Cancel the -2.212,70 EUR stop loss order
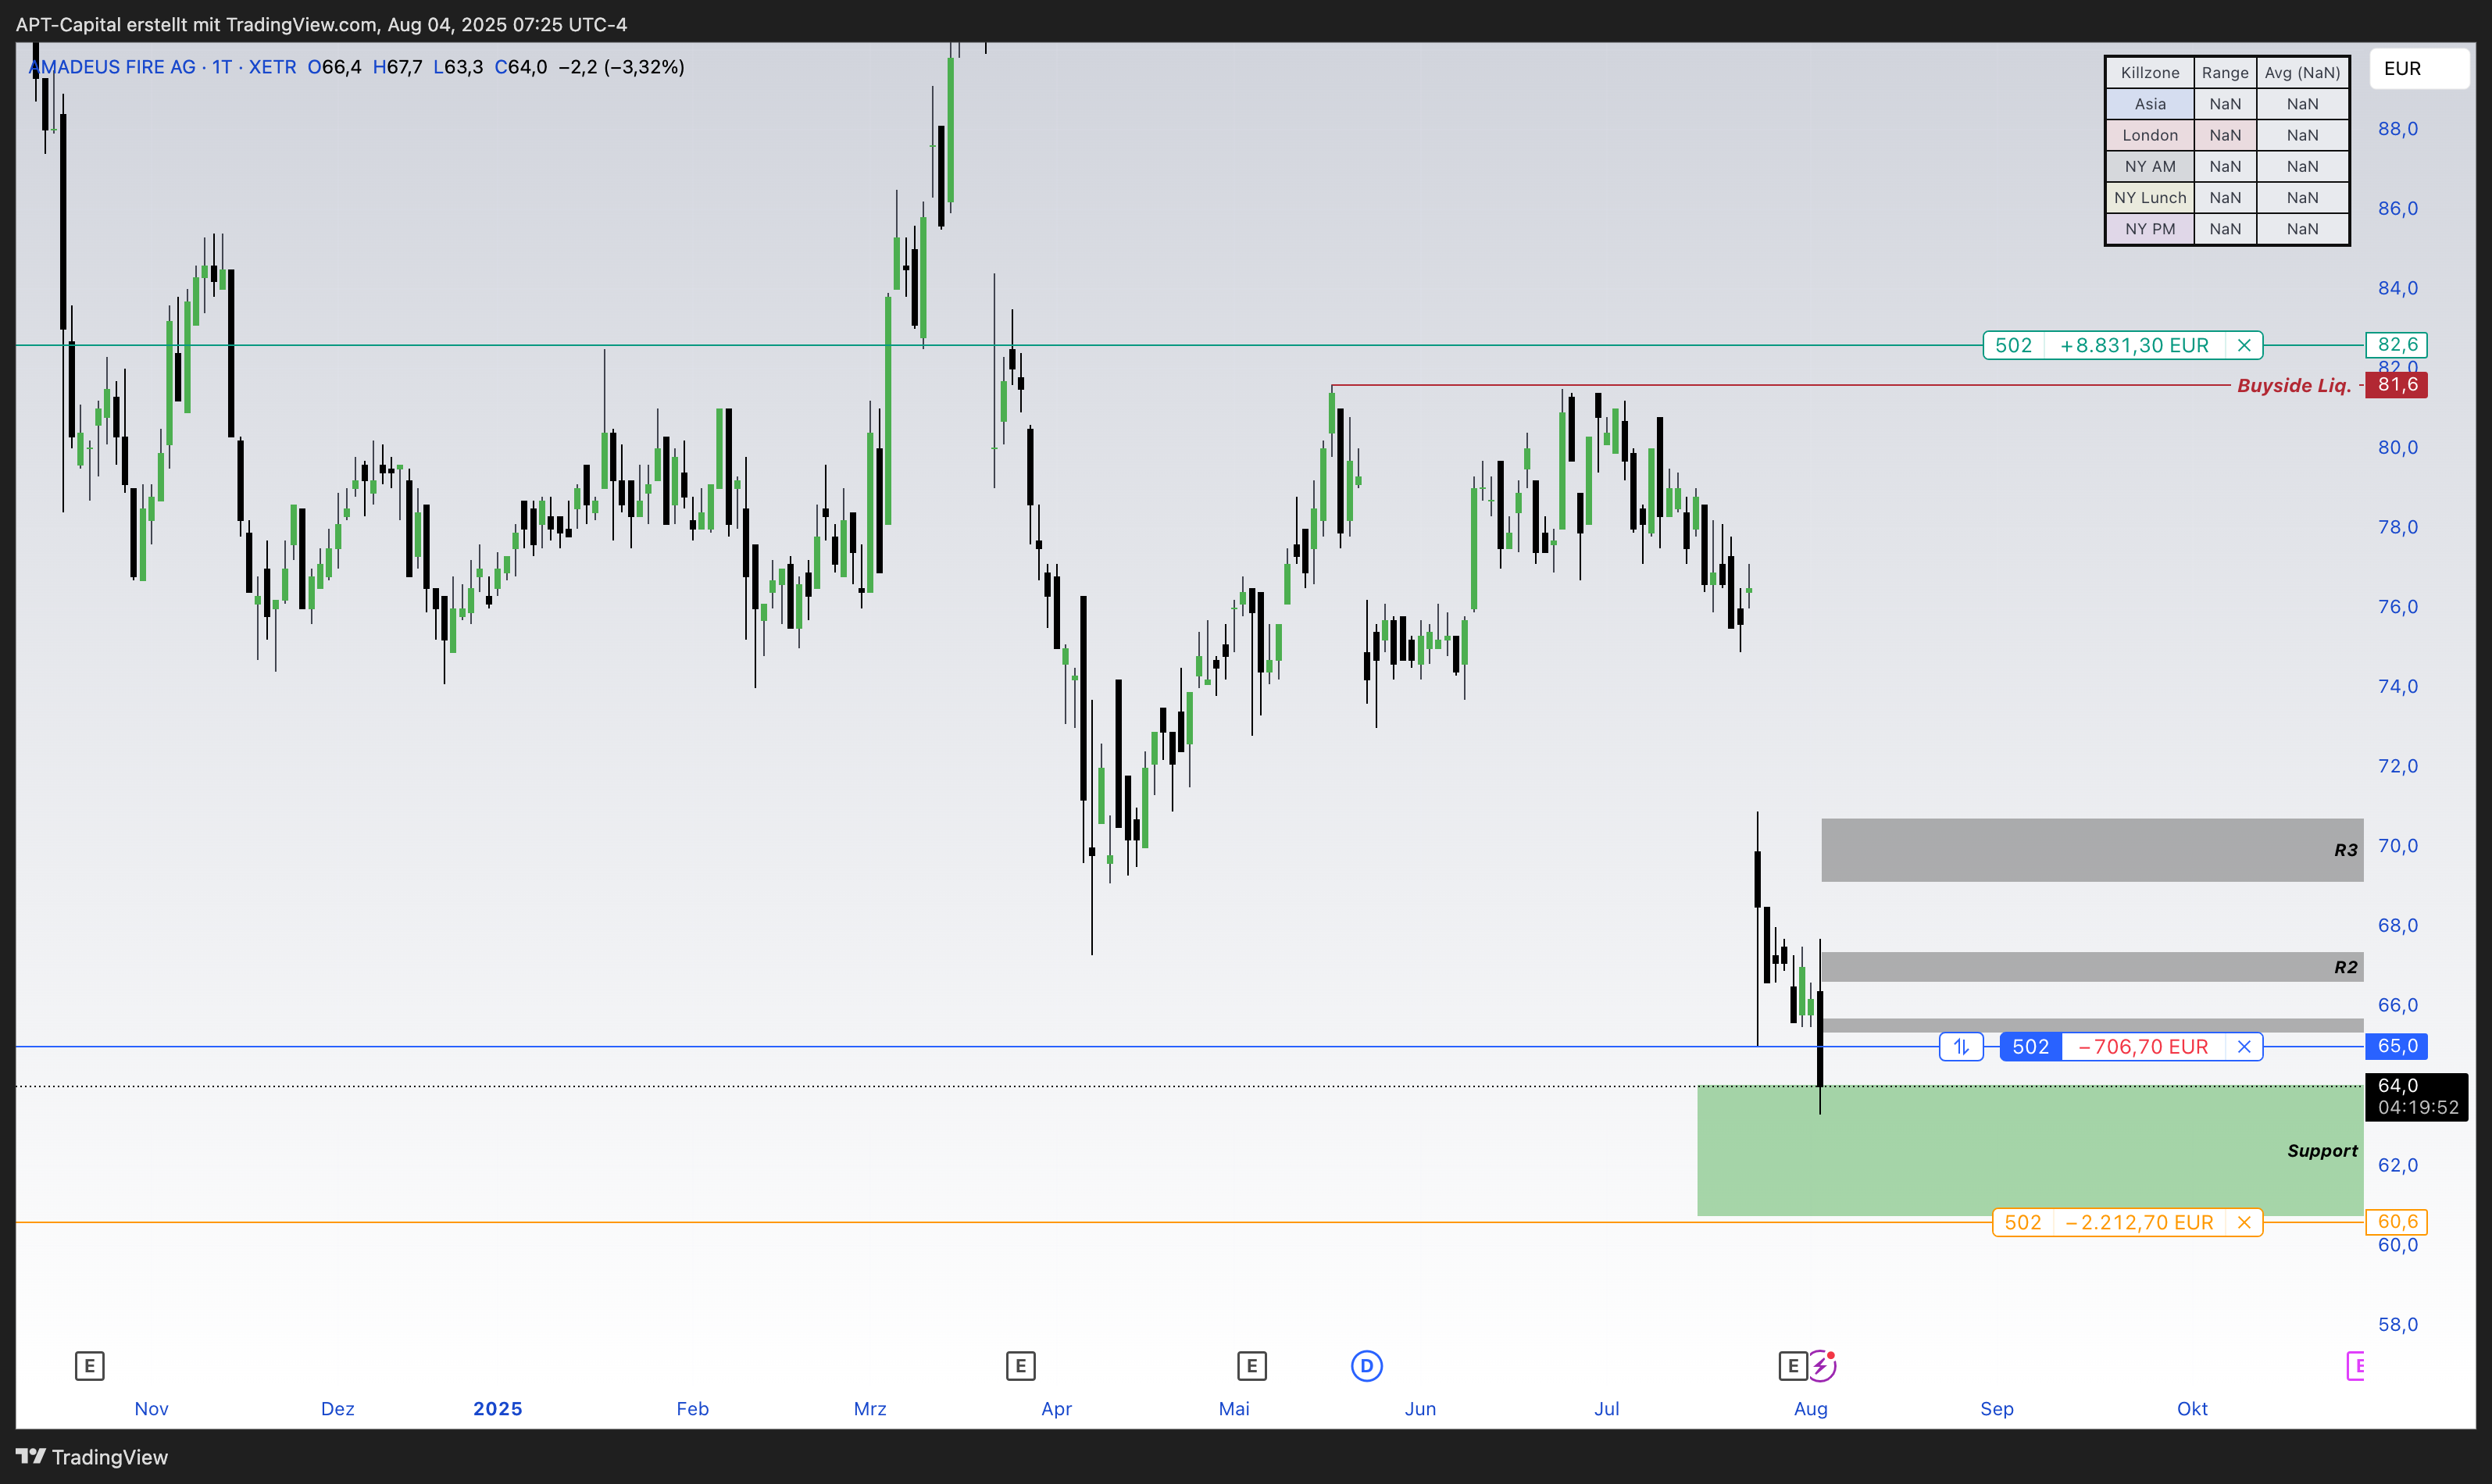2492x1484 pixels. [x=2244, y=1222]
